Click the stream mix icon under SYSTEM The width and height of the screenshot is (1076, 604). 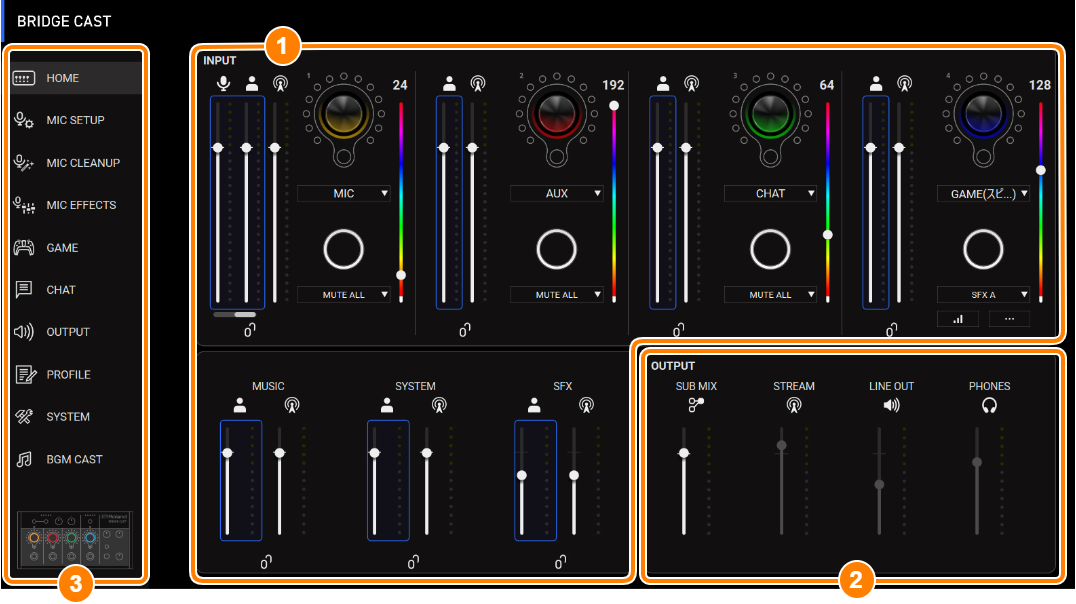(x=439, y=406)
